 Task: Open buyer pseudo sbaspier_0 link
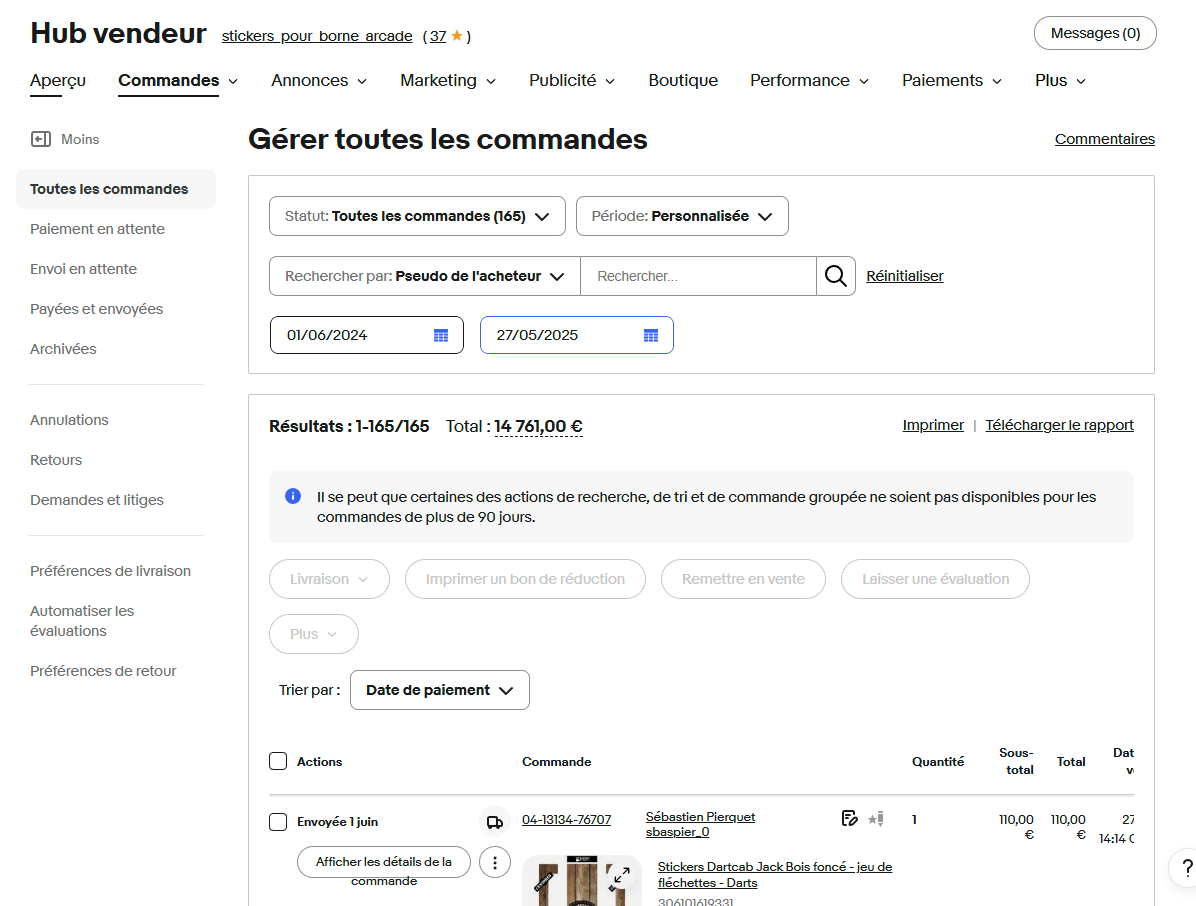click(677, 832)
